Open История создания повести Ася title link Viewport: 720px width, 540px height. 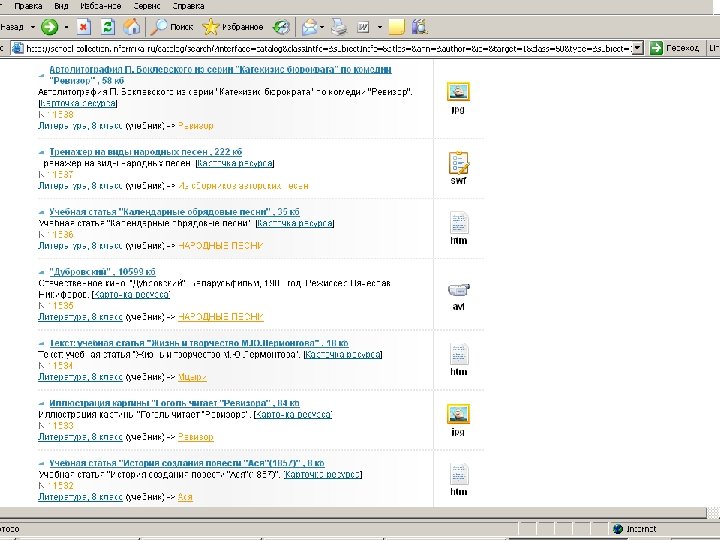pyautogui.click(x=186, y=463)
